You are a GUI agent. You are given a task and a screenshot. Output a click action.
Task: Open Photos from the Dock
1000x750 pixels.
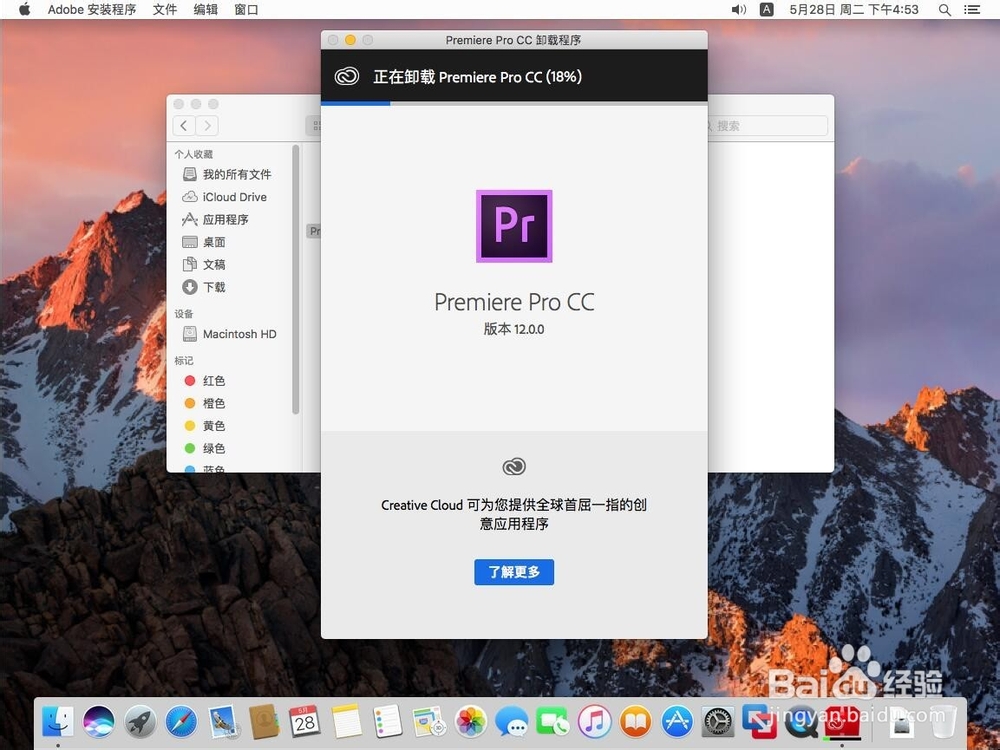471,722
